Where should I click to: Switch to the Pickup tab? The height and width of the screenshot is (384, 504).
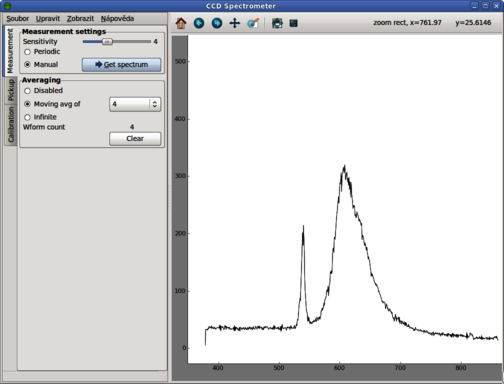click(x=11, y=90)
